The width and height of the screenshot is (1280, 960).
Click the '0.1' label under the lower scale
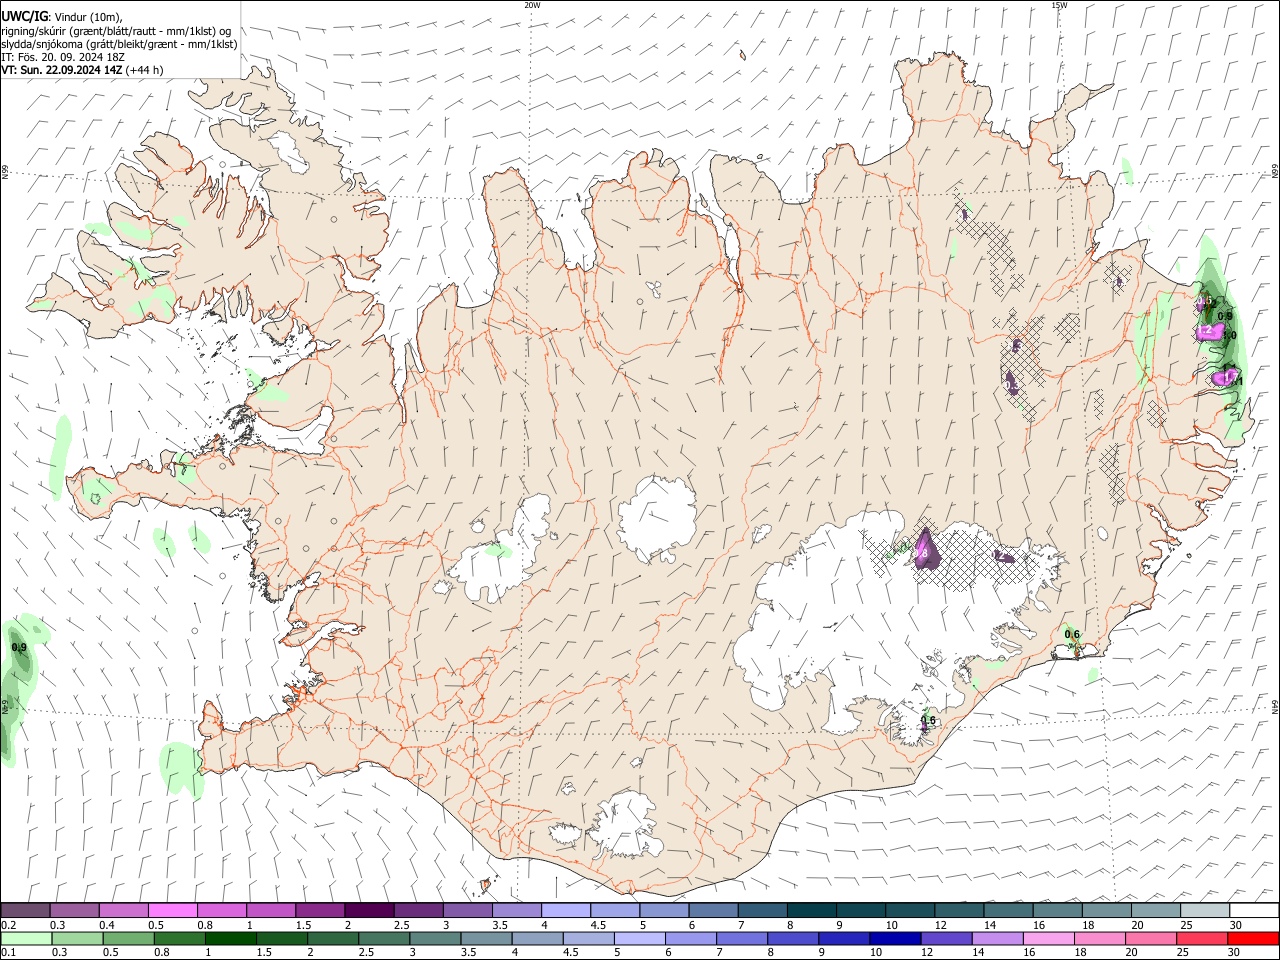tap(8, 953)
